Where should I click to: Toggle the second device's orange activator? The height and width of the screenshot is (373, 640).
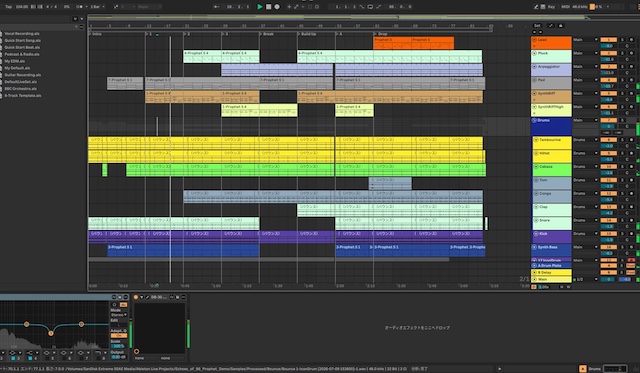click(136, 297)
